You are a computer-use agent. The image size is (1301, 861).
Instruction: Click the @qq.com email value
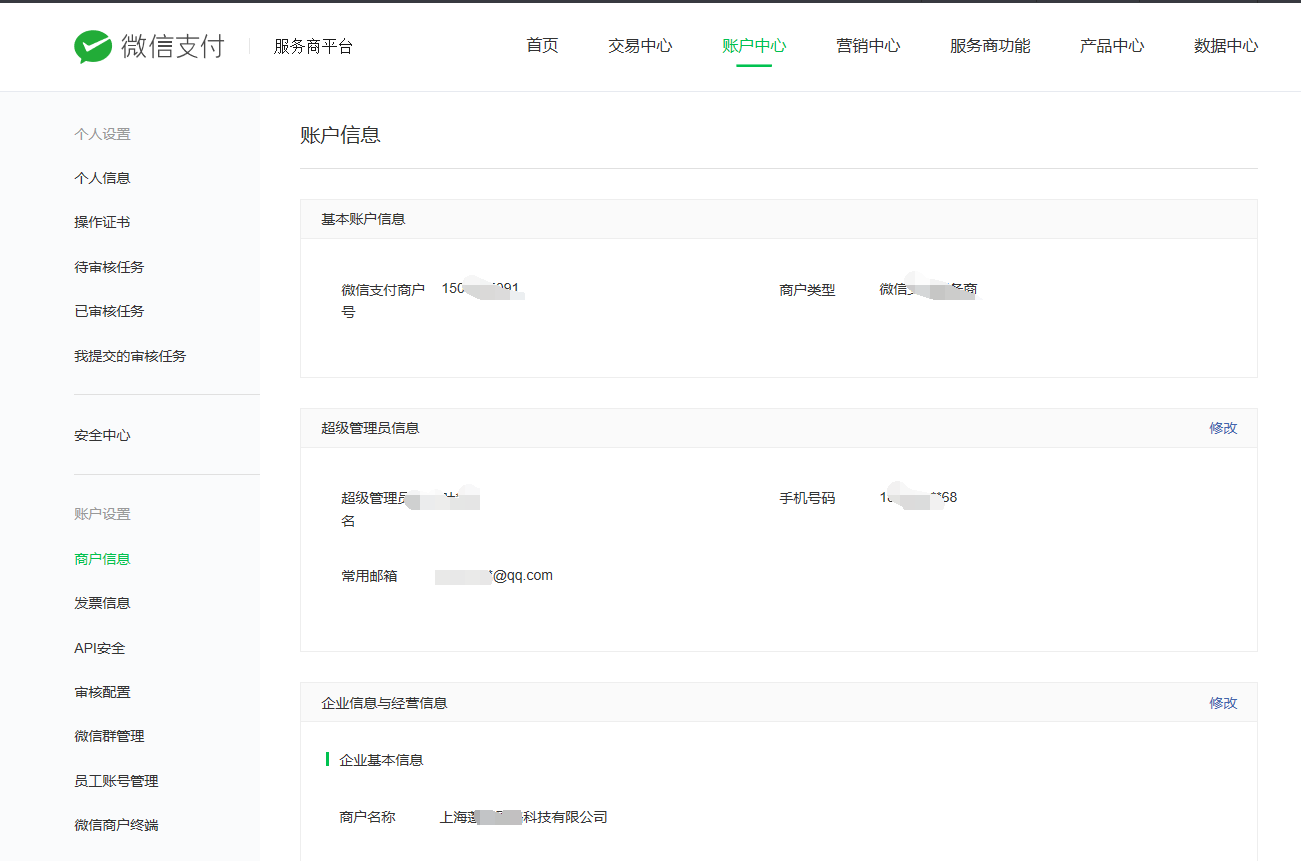pos(494,576)
